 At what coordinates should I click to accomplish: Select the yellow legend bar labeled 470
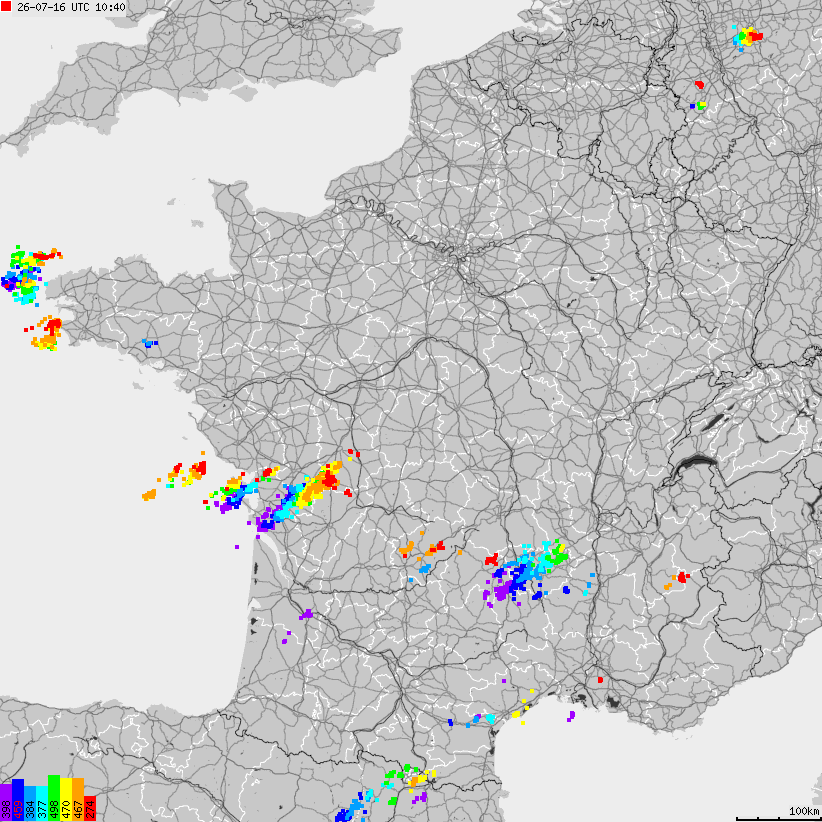pyautogui.click(x=66, y=800)
